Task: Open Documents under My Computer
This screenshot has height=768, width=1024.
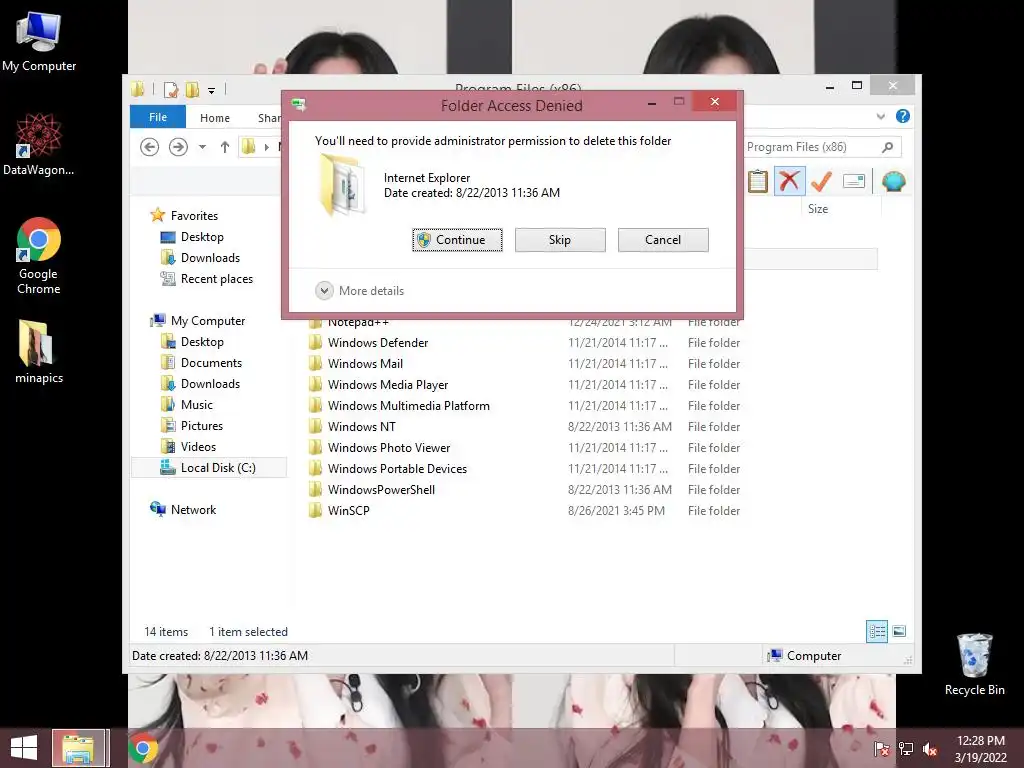Action: pyautogui.click(x=211, y=362)
